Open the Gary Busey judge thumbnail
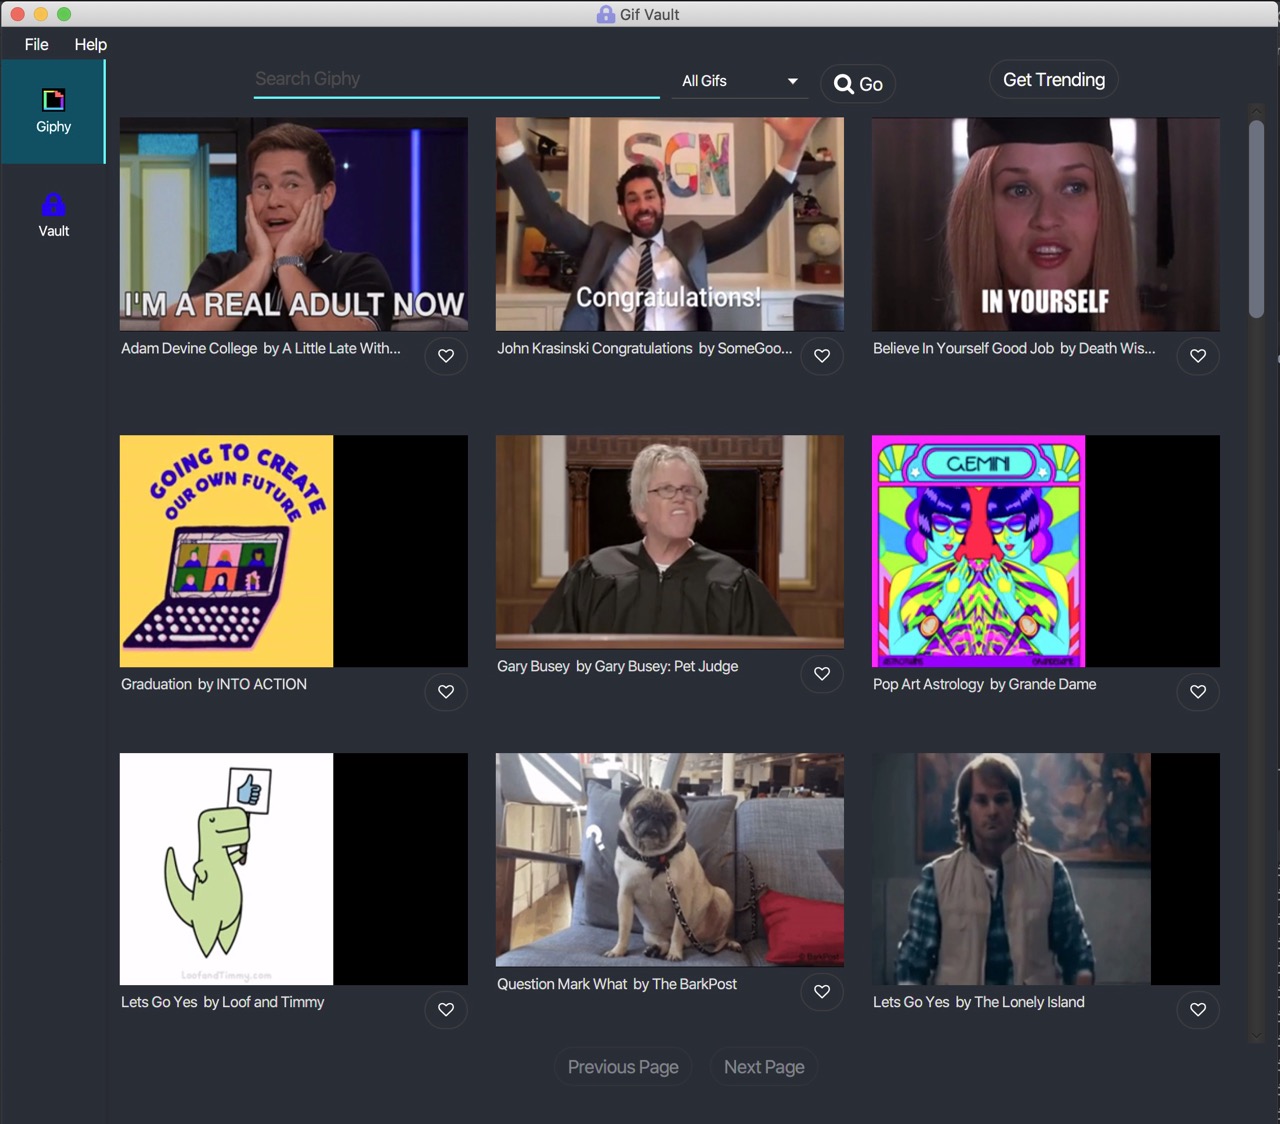The height and width of the screenshot is (1124, 1280). coord(670,542)
